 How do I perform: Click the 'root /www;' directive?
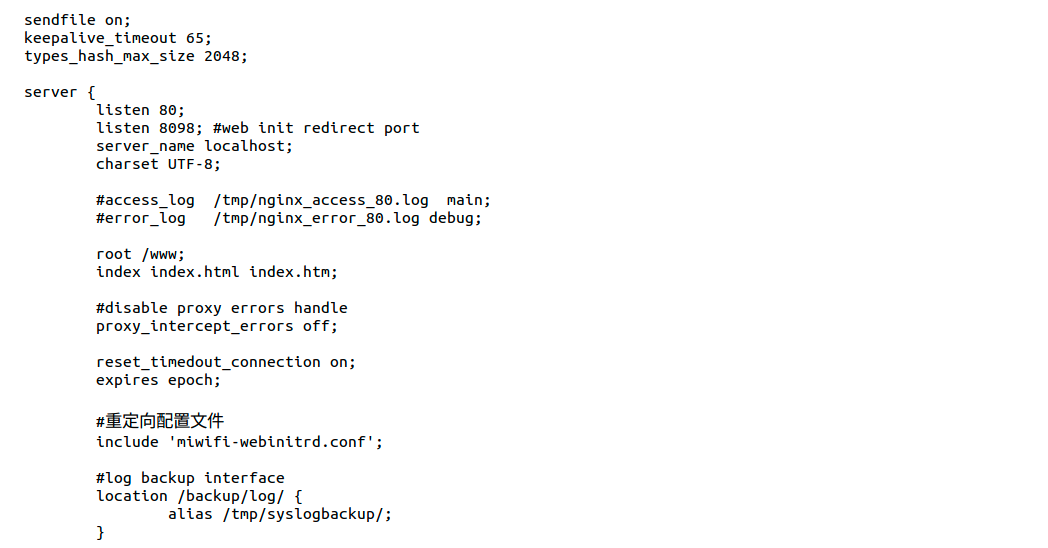140,255
